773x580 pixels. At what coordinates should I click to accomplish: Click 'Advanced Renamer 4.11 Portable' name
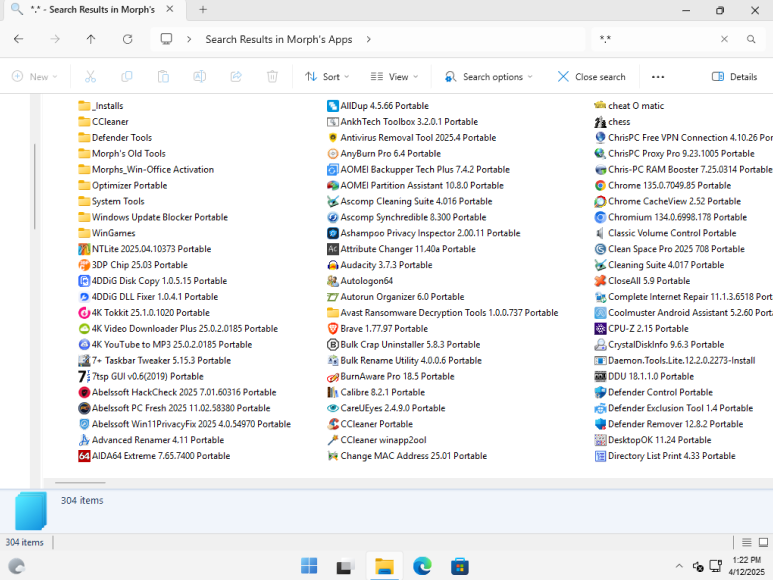158,440
